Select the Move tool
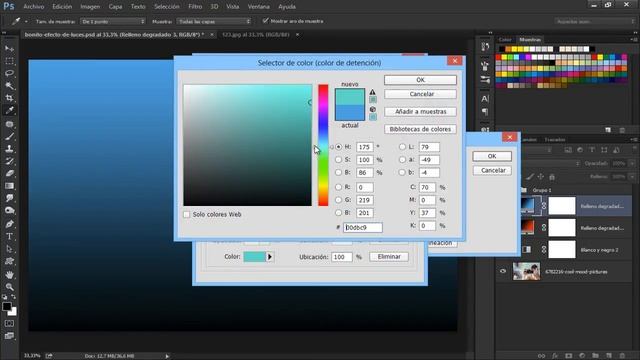Screen dimensions: 640x360 tap(9, 49)
